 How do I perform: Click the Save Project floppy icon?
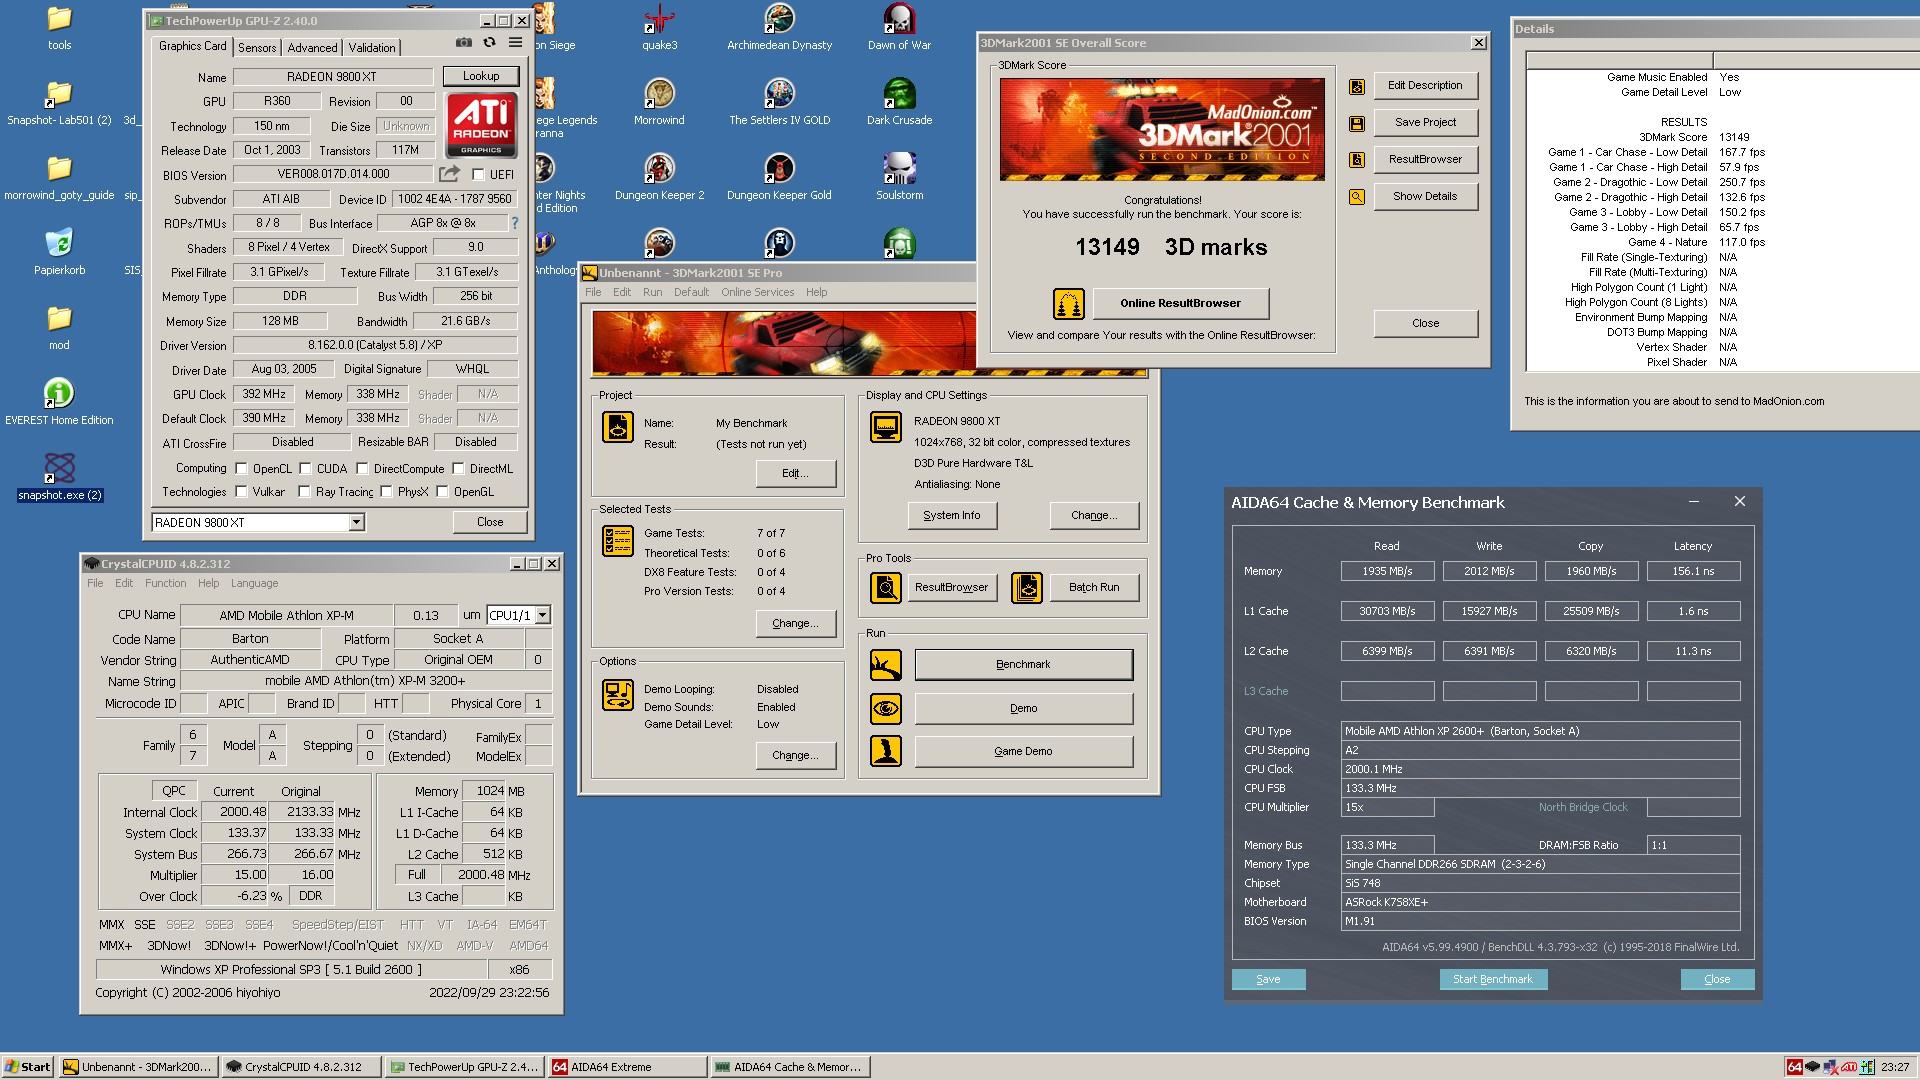(1357, 123)
